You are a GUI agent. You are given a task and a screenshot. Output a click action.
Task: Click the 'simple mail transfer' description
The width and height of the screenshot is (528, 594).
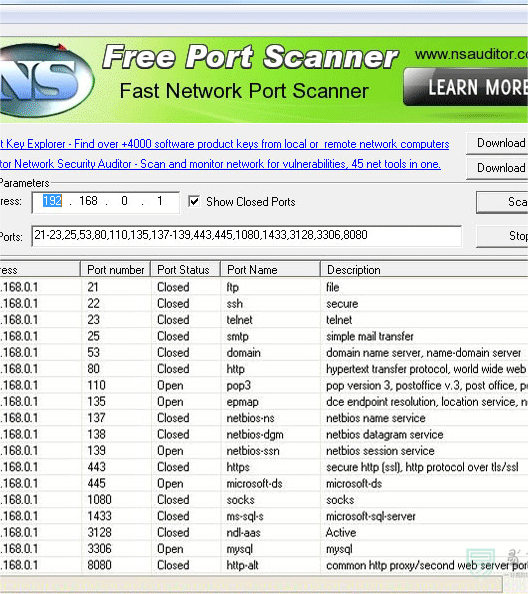point(370,336)
